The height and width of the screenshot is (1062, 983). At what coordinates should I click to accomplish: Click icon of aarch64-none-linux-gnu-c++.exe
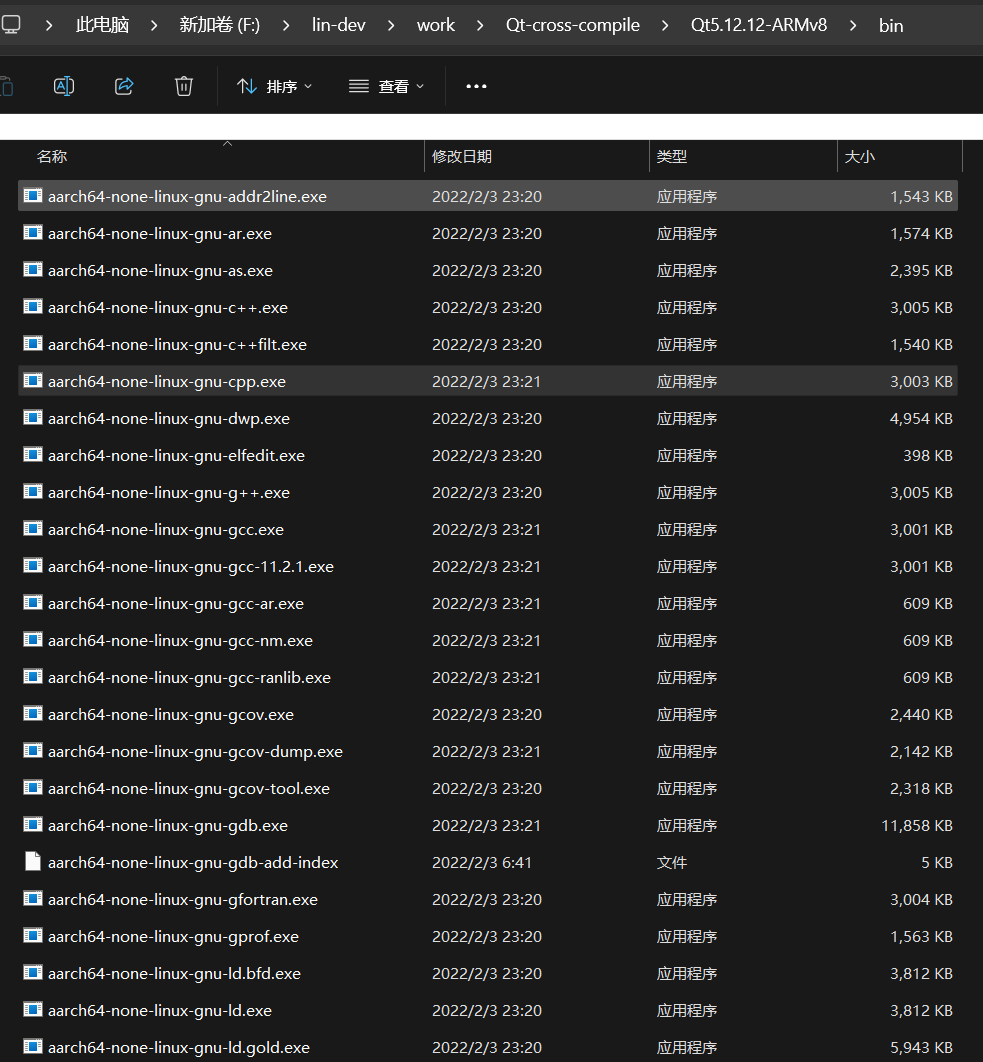[x=33, y=307]
